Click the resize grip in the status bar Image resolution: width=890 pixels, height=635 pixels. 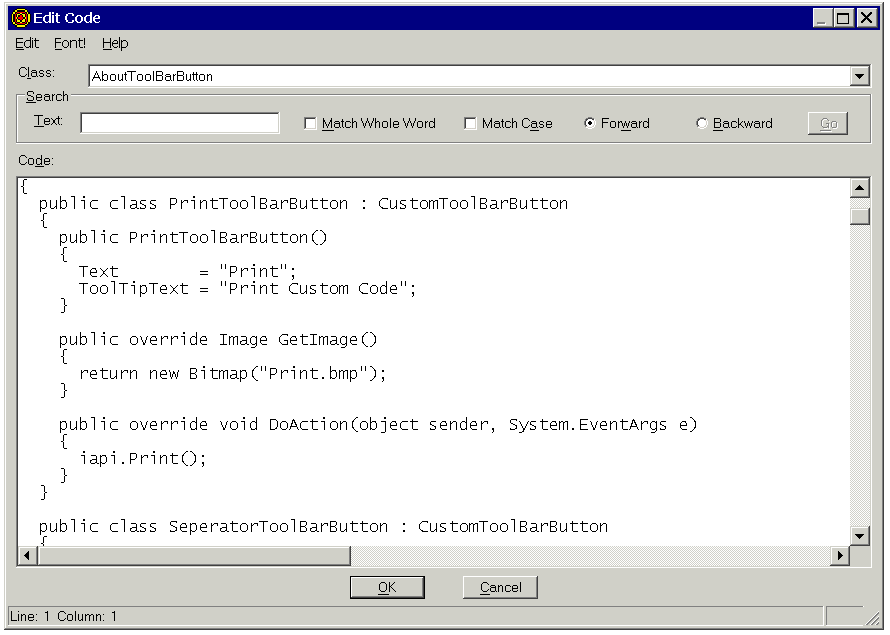(x=873, y=617)
